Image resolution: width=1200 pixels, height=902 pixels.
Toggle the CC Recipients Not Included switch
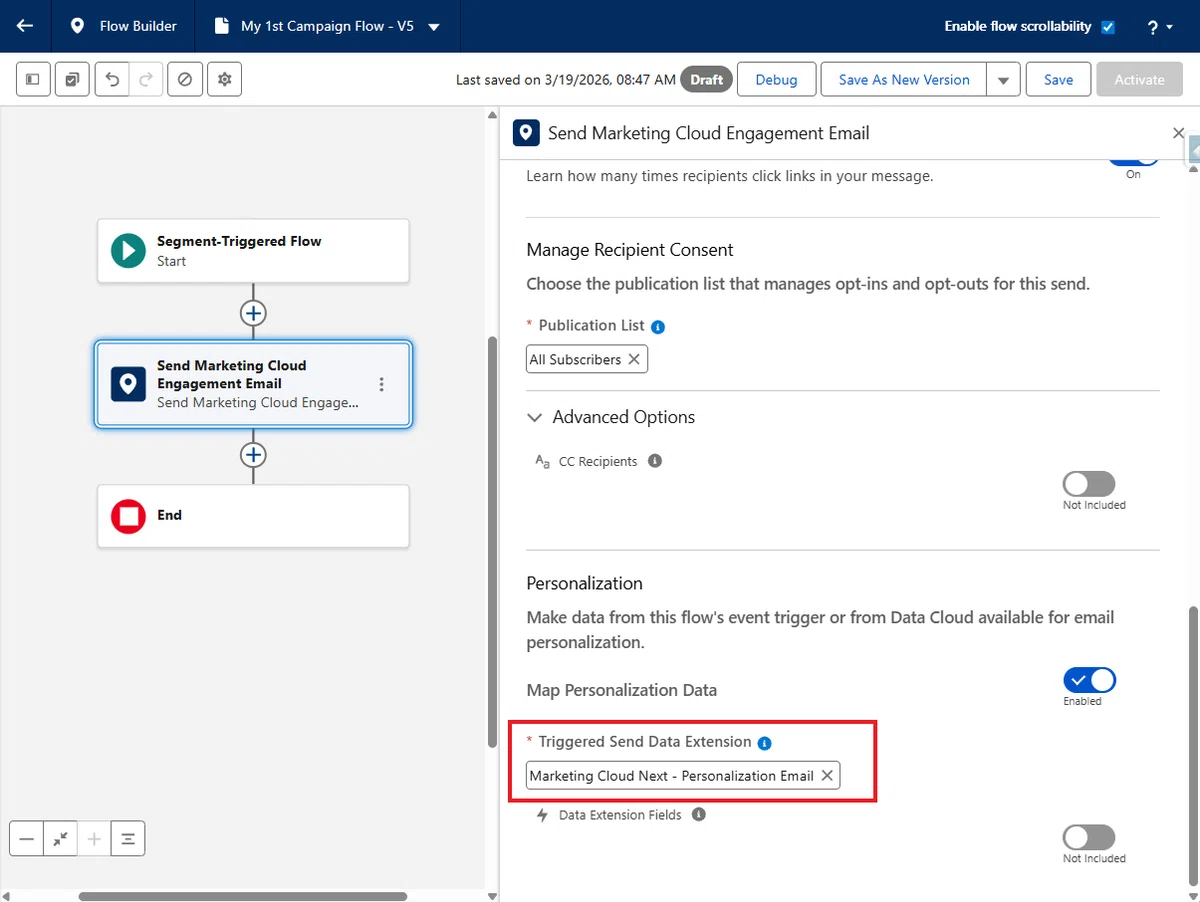tap(1089, 484)
